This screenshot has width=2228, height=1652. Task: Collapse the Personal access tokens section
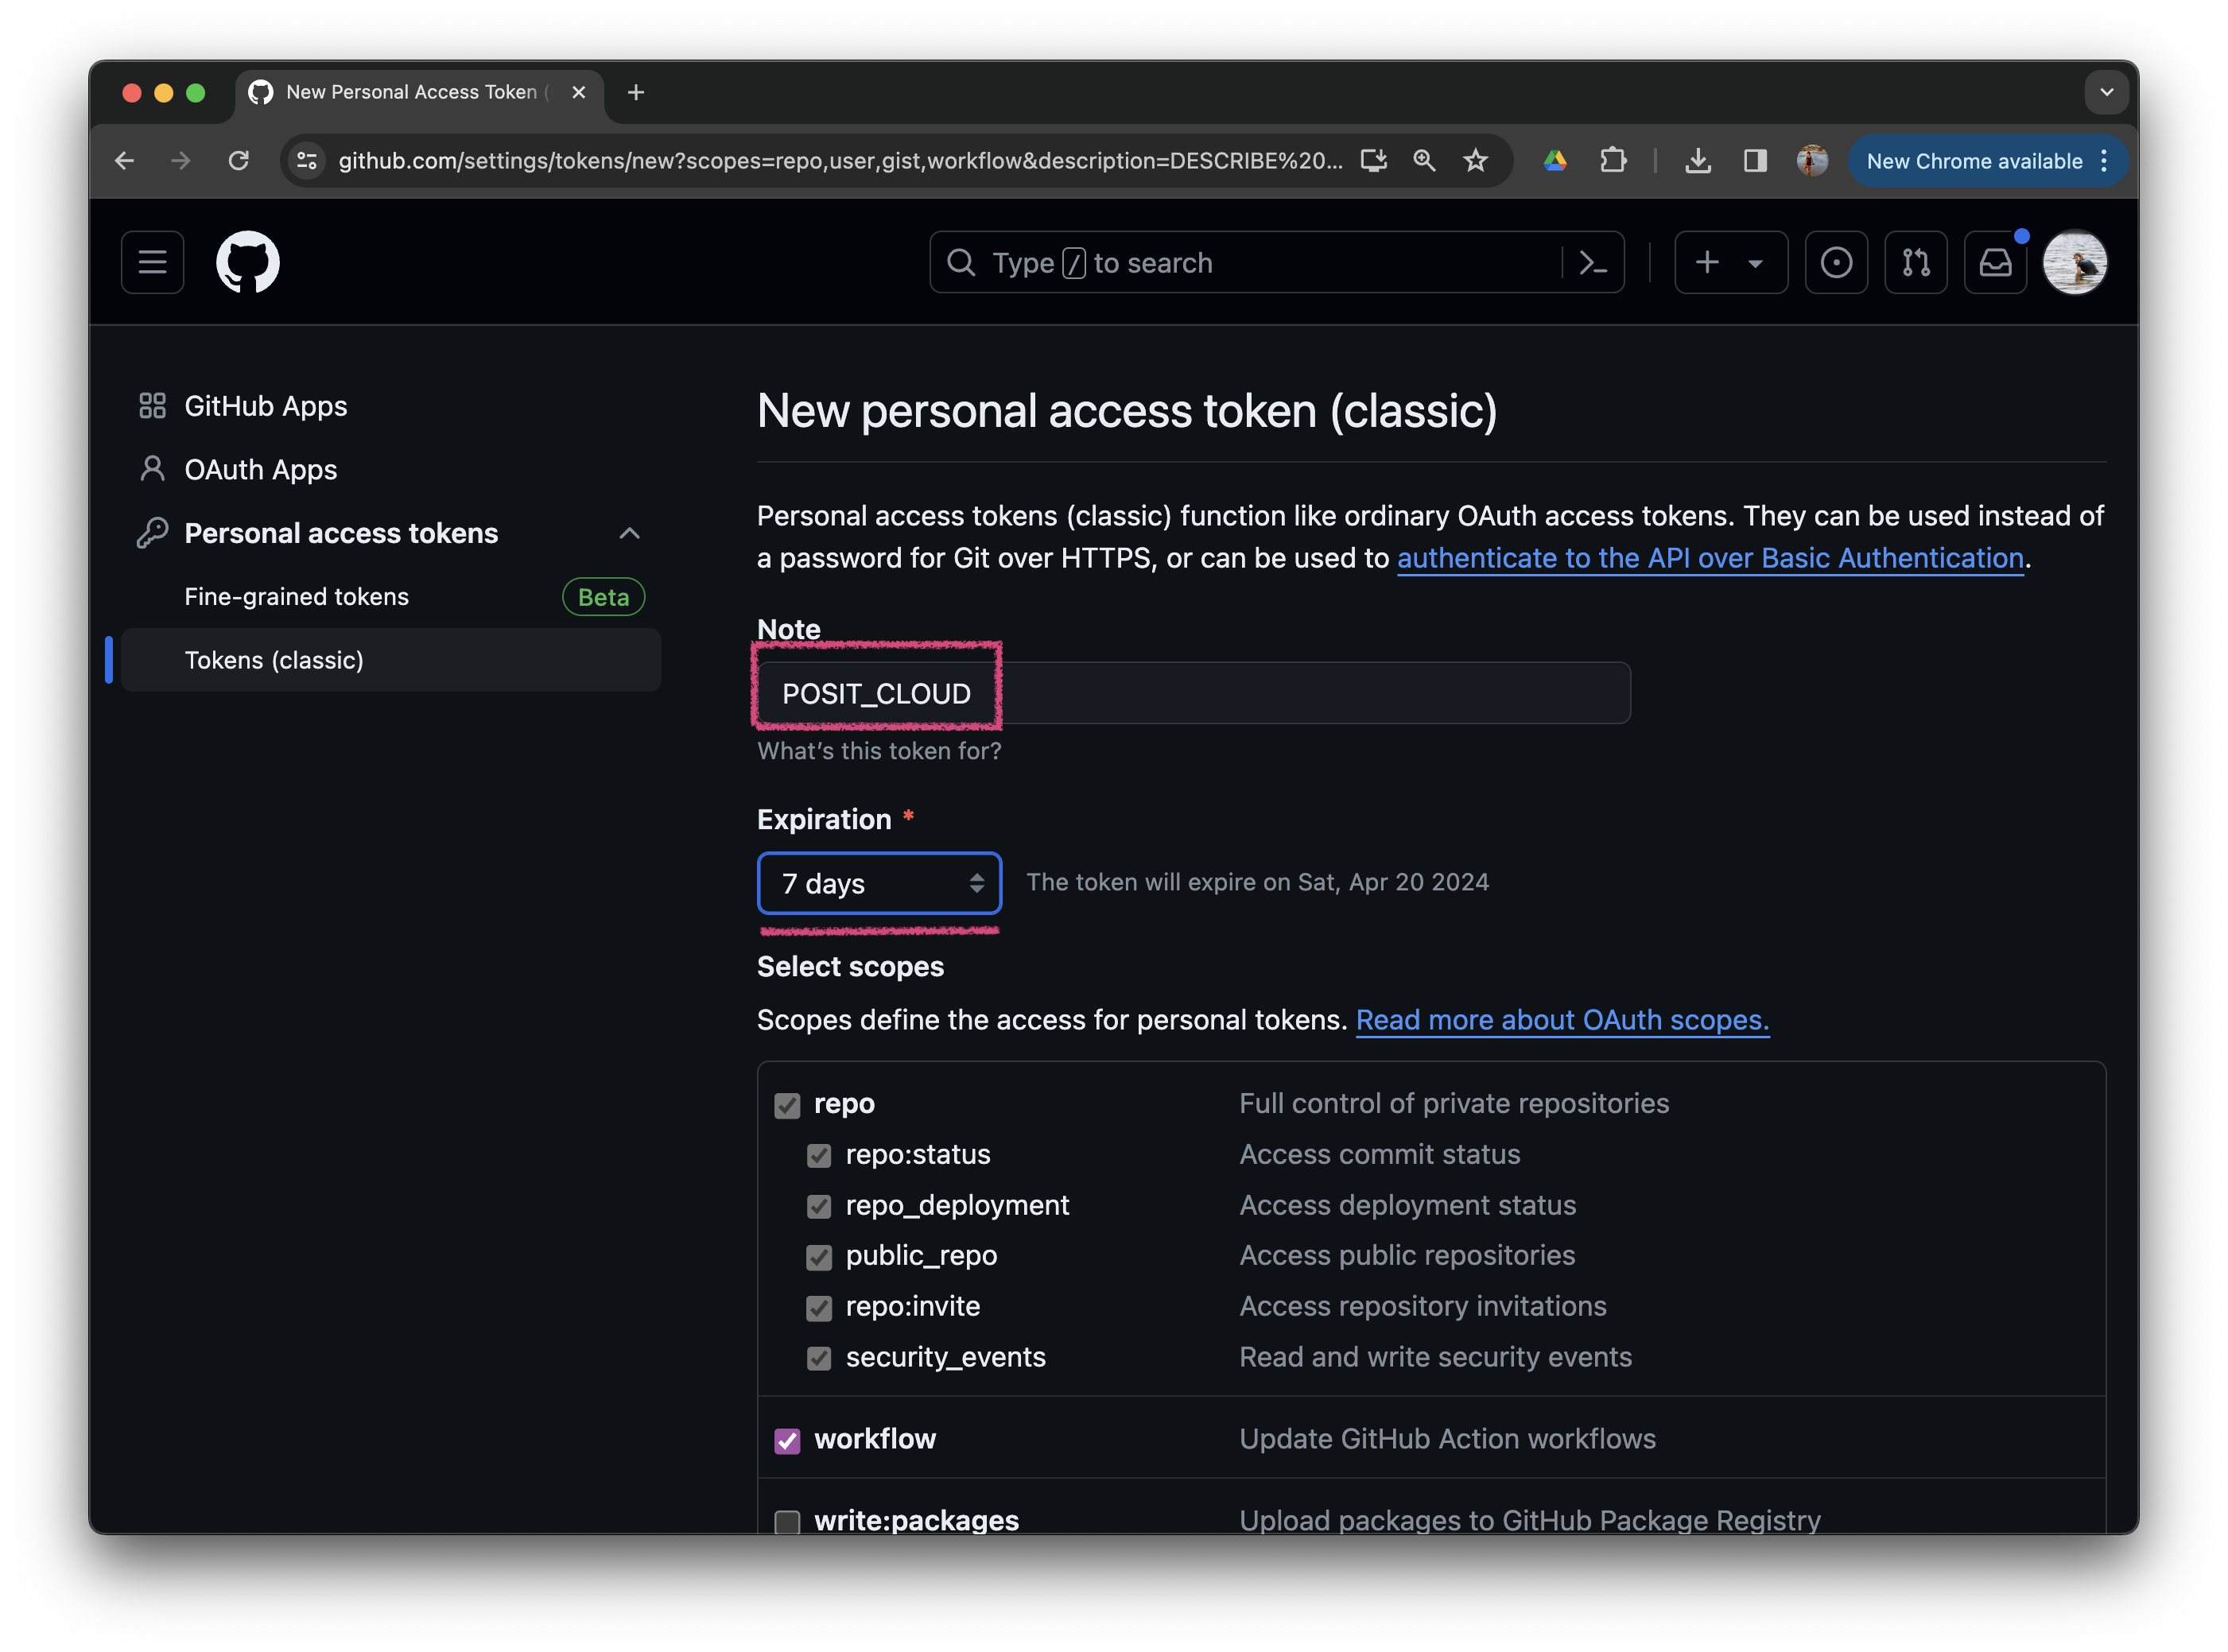[629, 533]
